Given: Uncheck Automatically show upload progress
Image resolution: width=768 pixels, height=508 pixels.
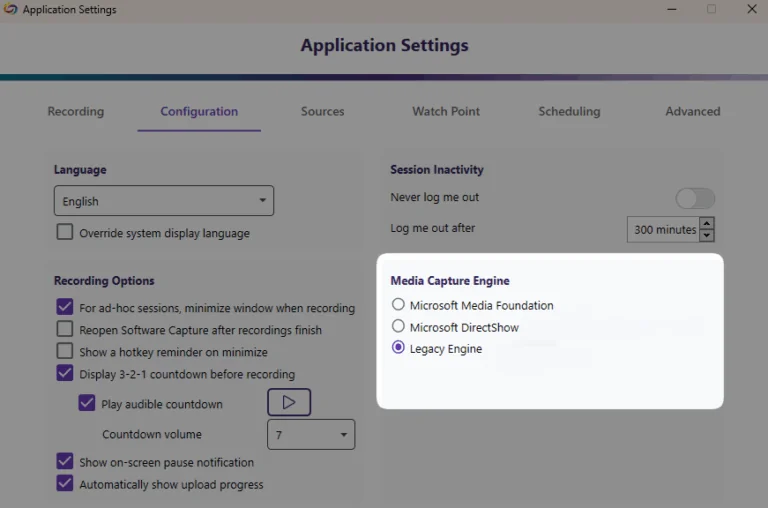Looking at the screenshot, I should click(65, 483).
